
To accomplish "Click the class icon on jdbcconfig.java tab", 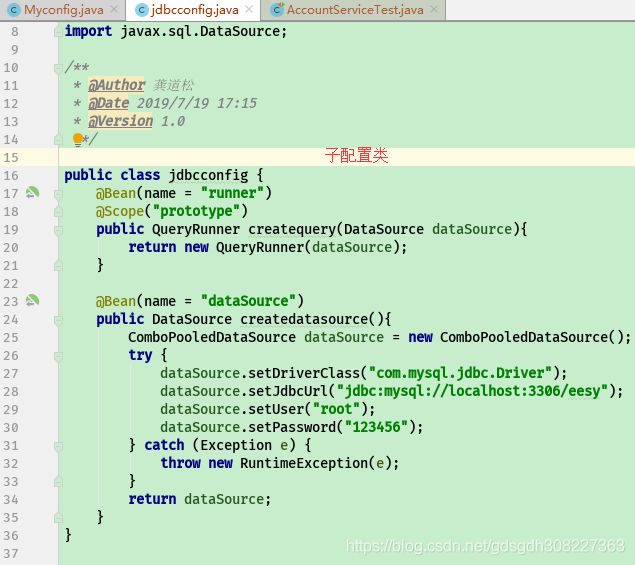I will [x=141, y=10].
